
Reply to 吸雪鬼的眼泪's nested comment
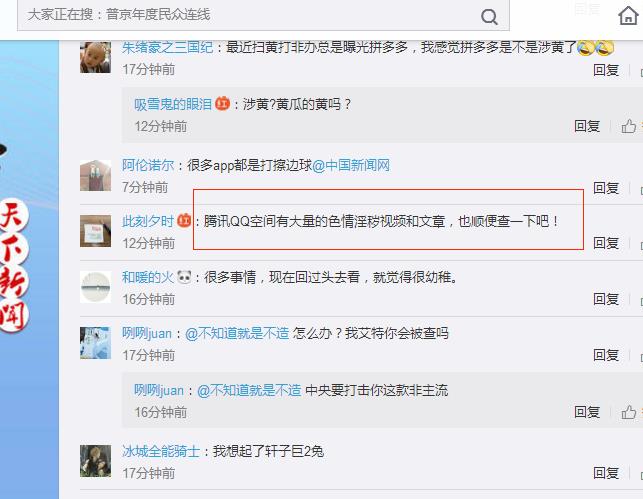pos(587,126)
